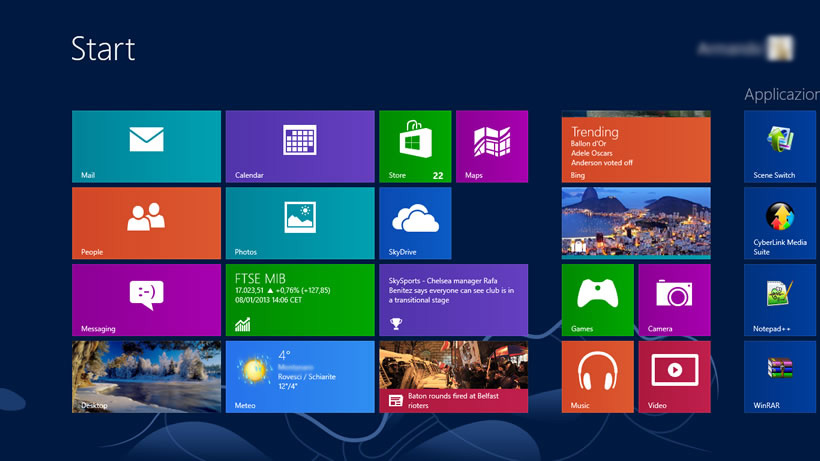Open the Camera tile
820x461 pixels.
[x=675, y=300]
